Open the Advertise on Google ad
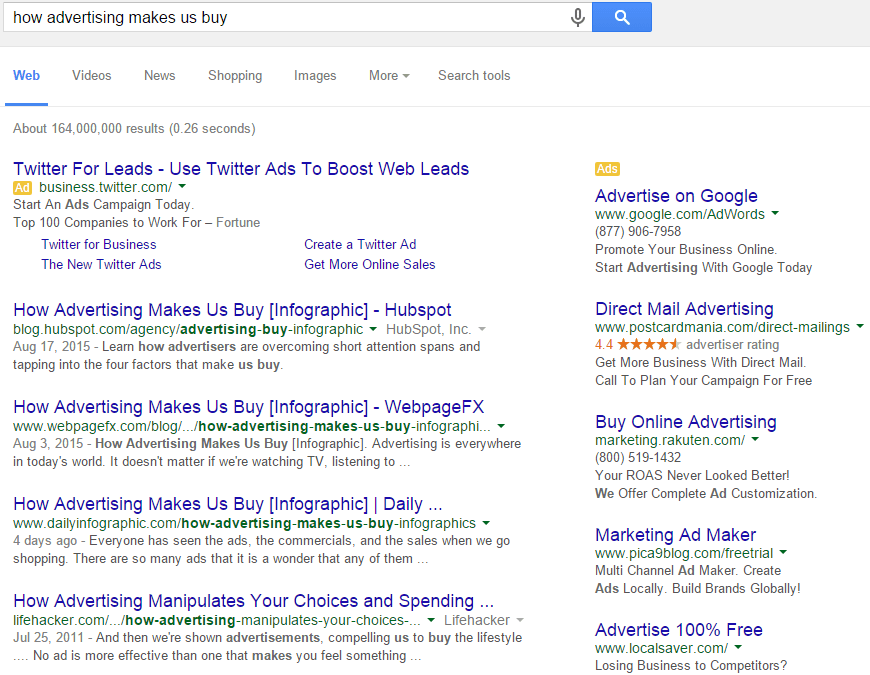870x675 pixels. [x=676, y=196]
